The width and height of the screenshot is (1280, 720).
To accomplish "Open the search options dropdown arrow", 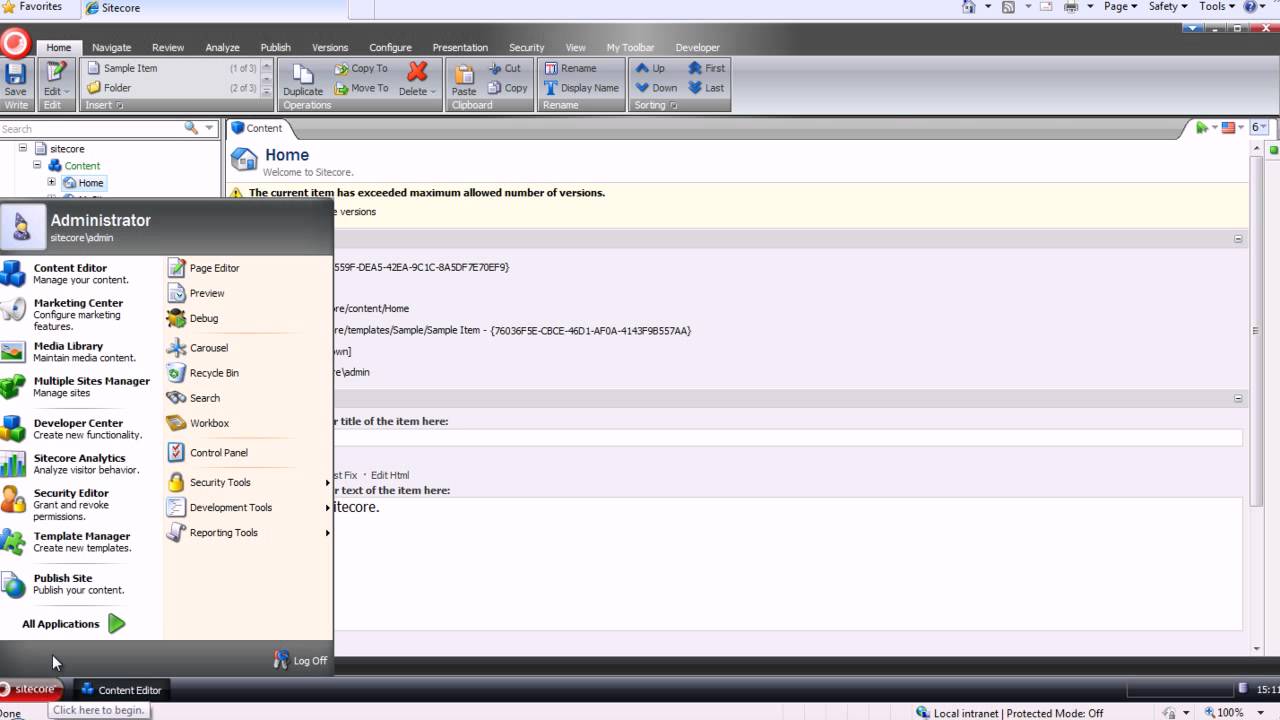I will click(209, 128).
